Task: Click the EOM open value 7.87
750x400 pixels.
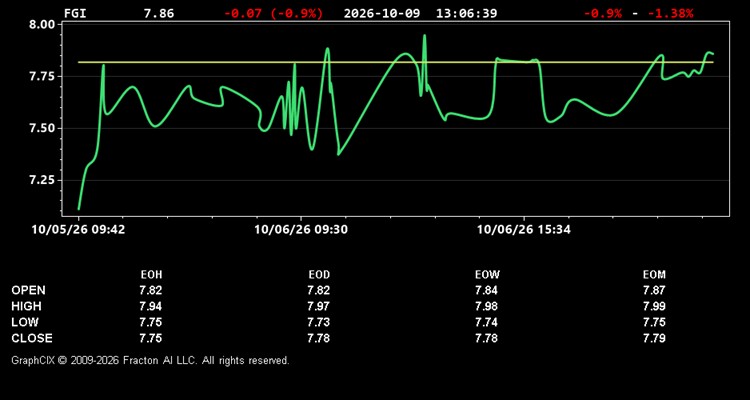Action: [x=654, y=290]
